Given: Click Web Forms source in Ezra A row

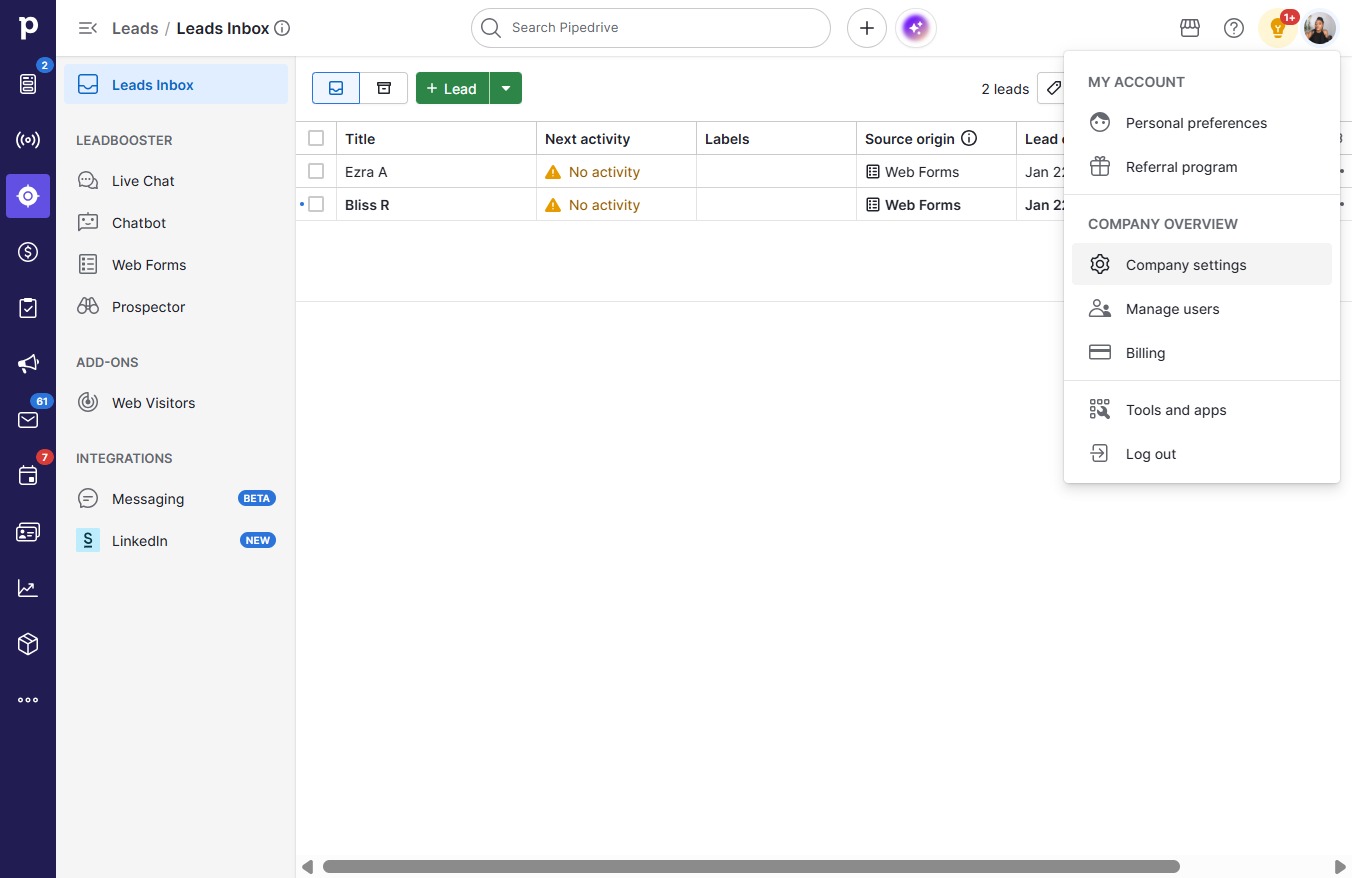Looking at the screenshot, I should coord(912,172).
